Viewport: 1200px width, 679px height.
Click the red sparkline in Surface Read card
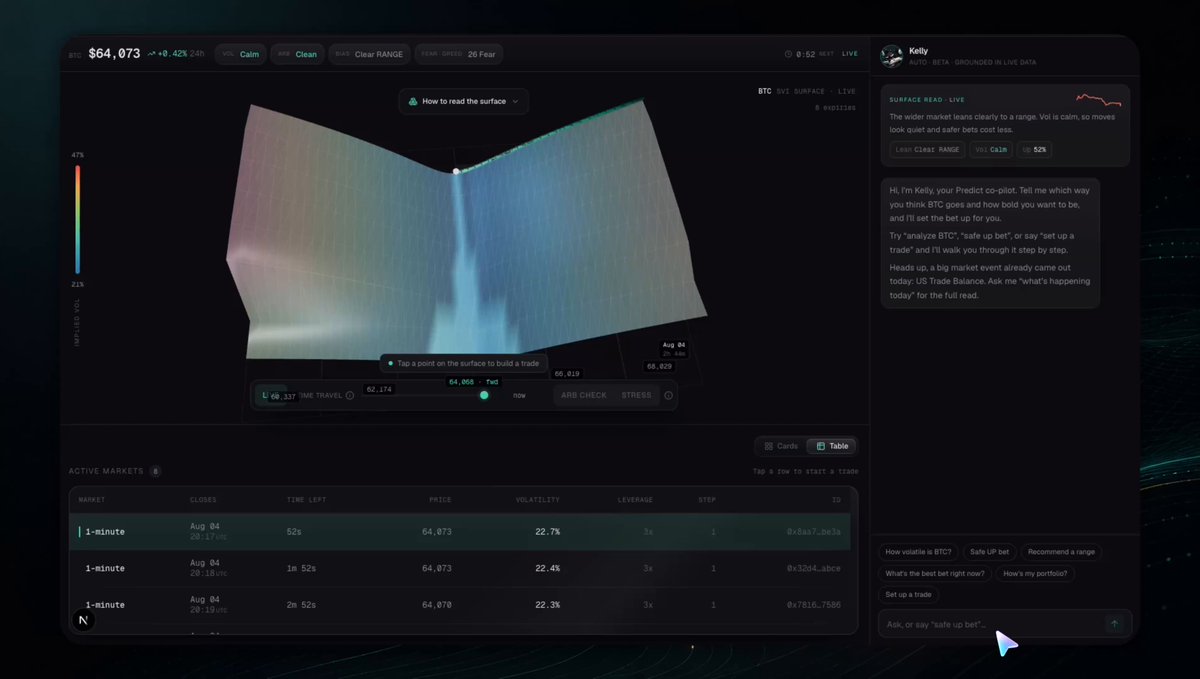pos(1099,100)
